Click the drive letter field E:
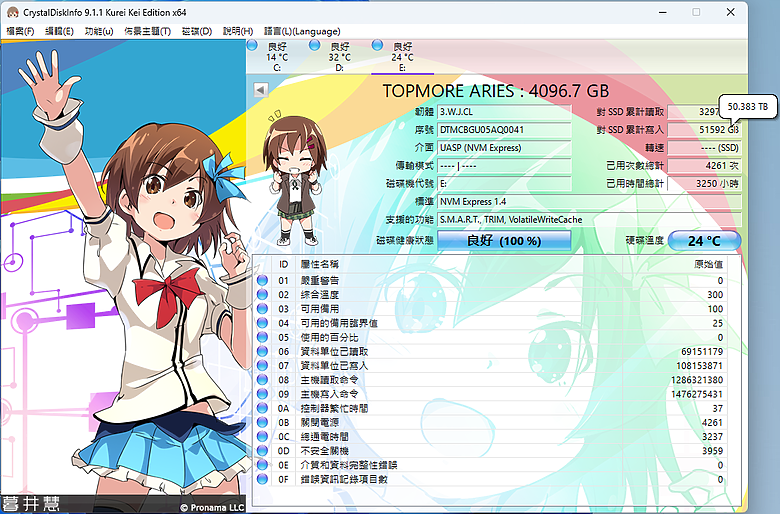This screenshot has height=514, width=780. point(504,184)
